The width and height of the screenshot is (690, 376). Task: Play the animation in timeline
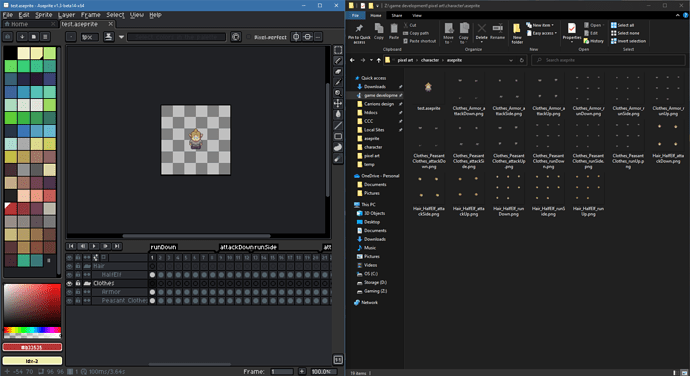[x=94, y=247]
